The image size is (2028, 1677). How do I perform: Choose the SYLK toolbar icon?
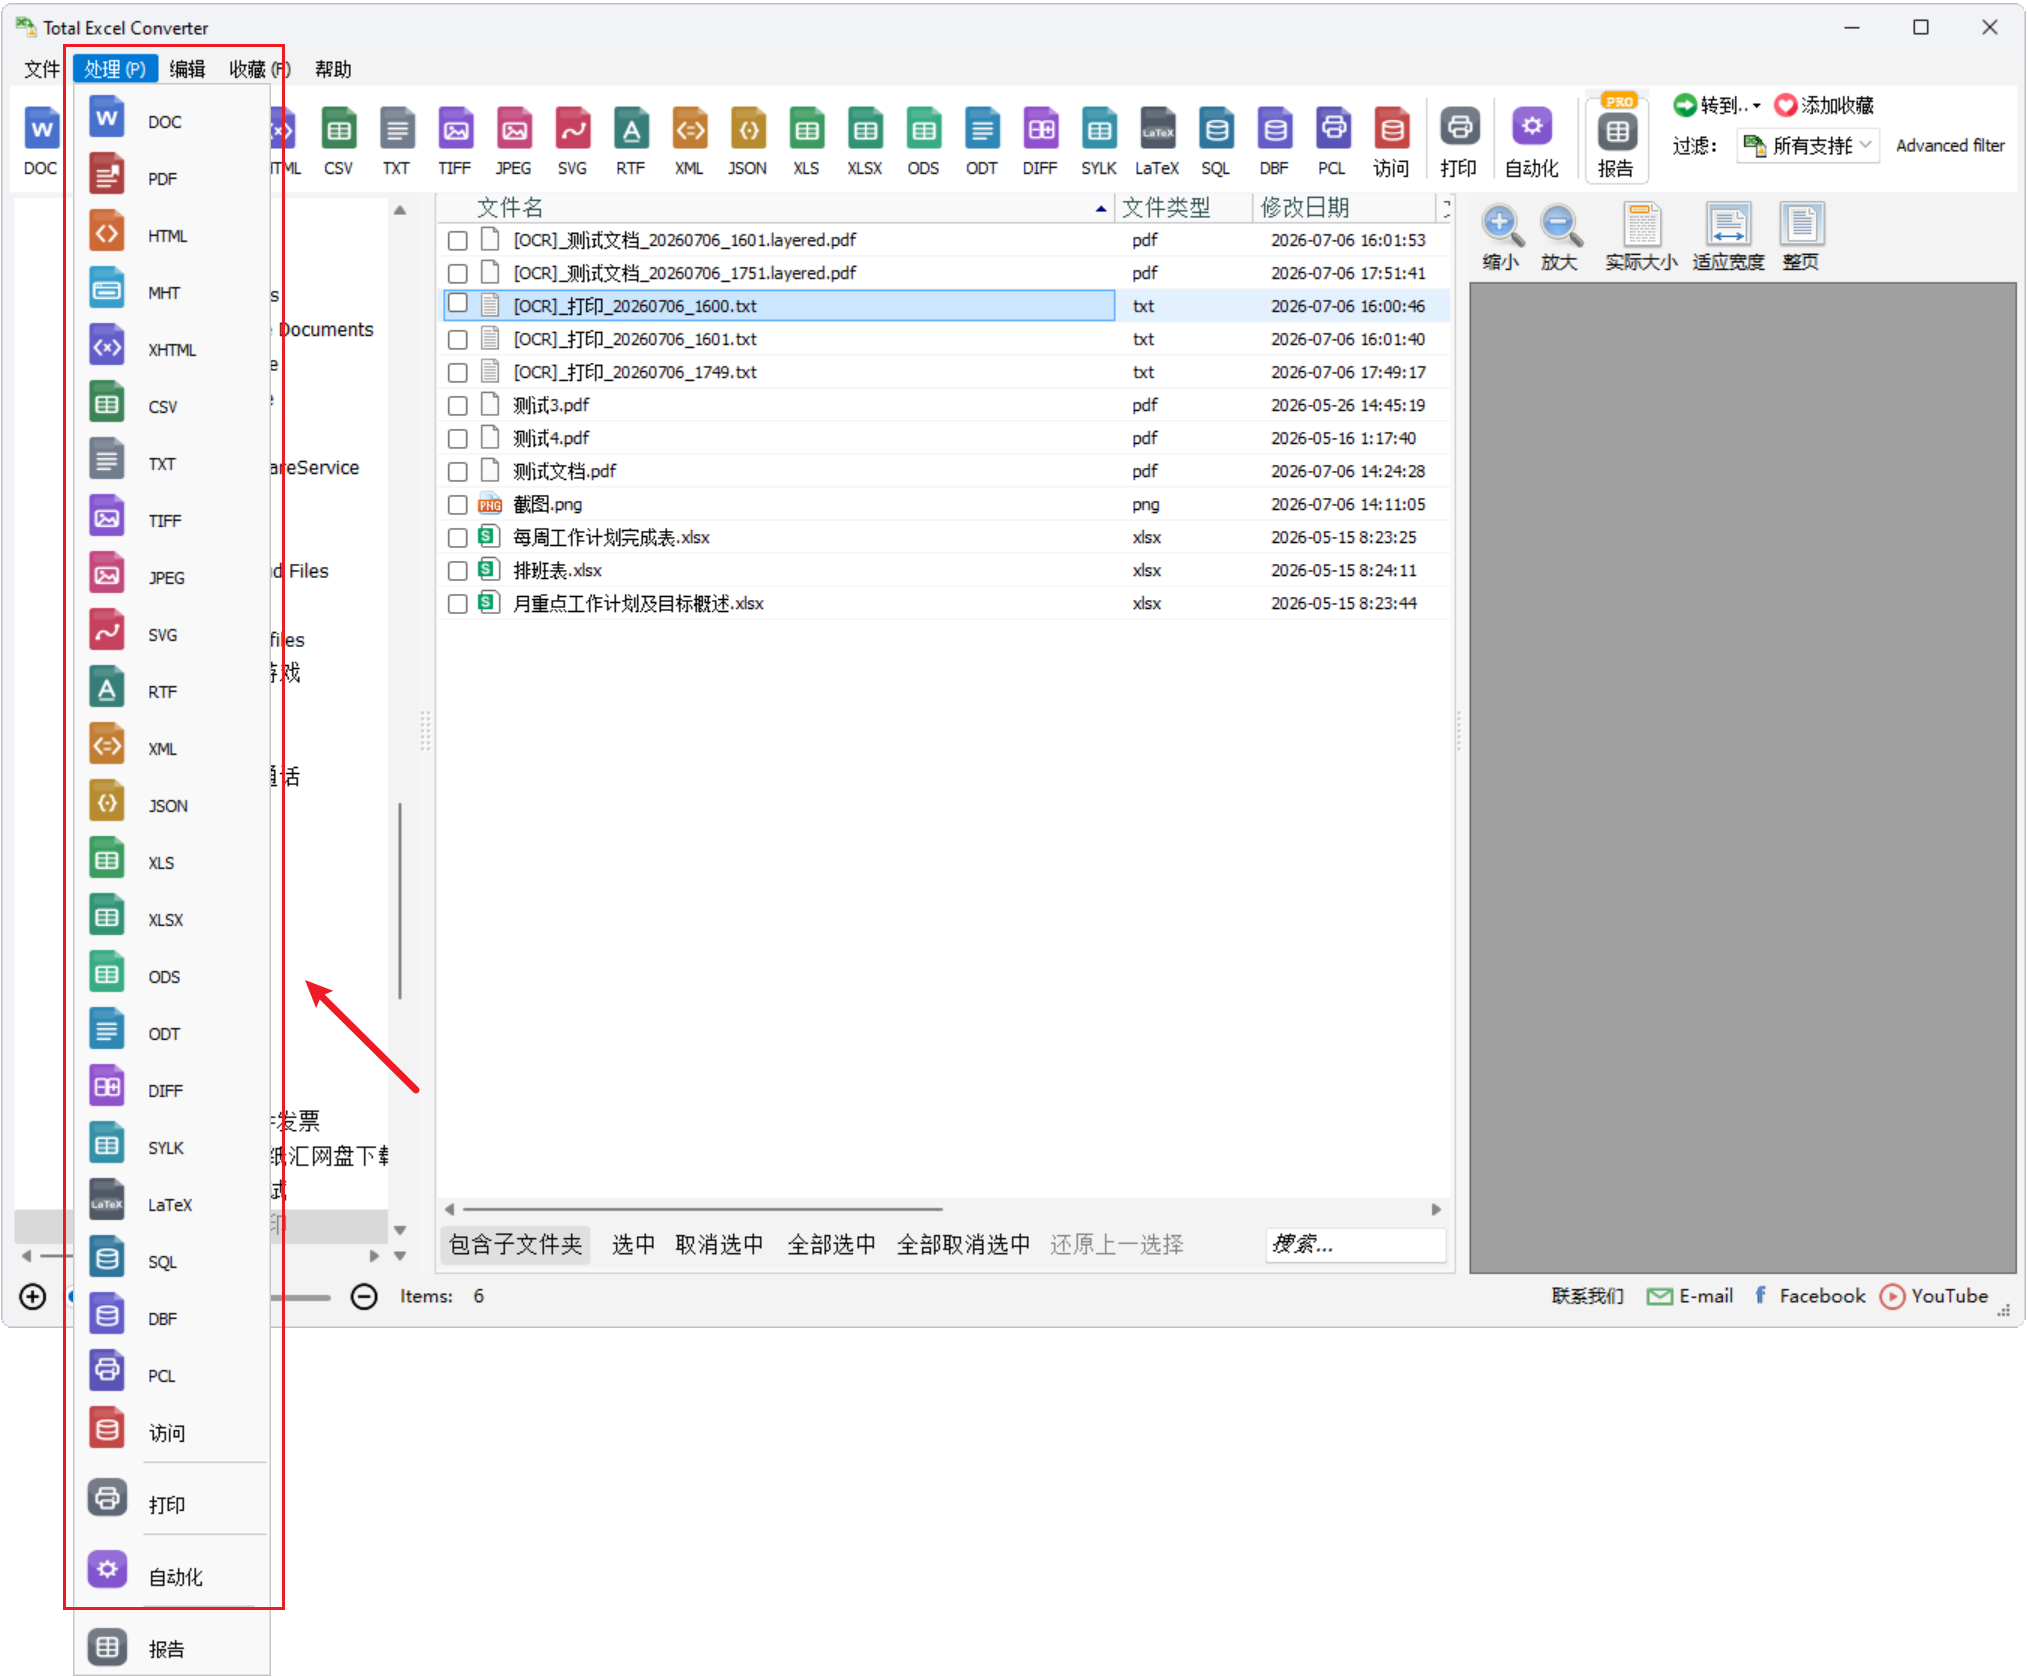coord(1099,141)
